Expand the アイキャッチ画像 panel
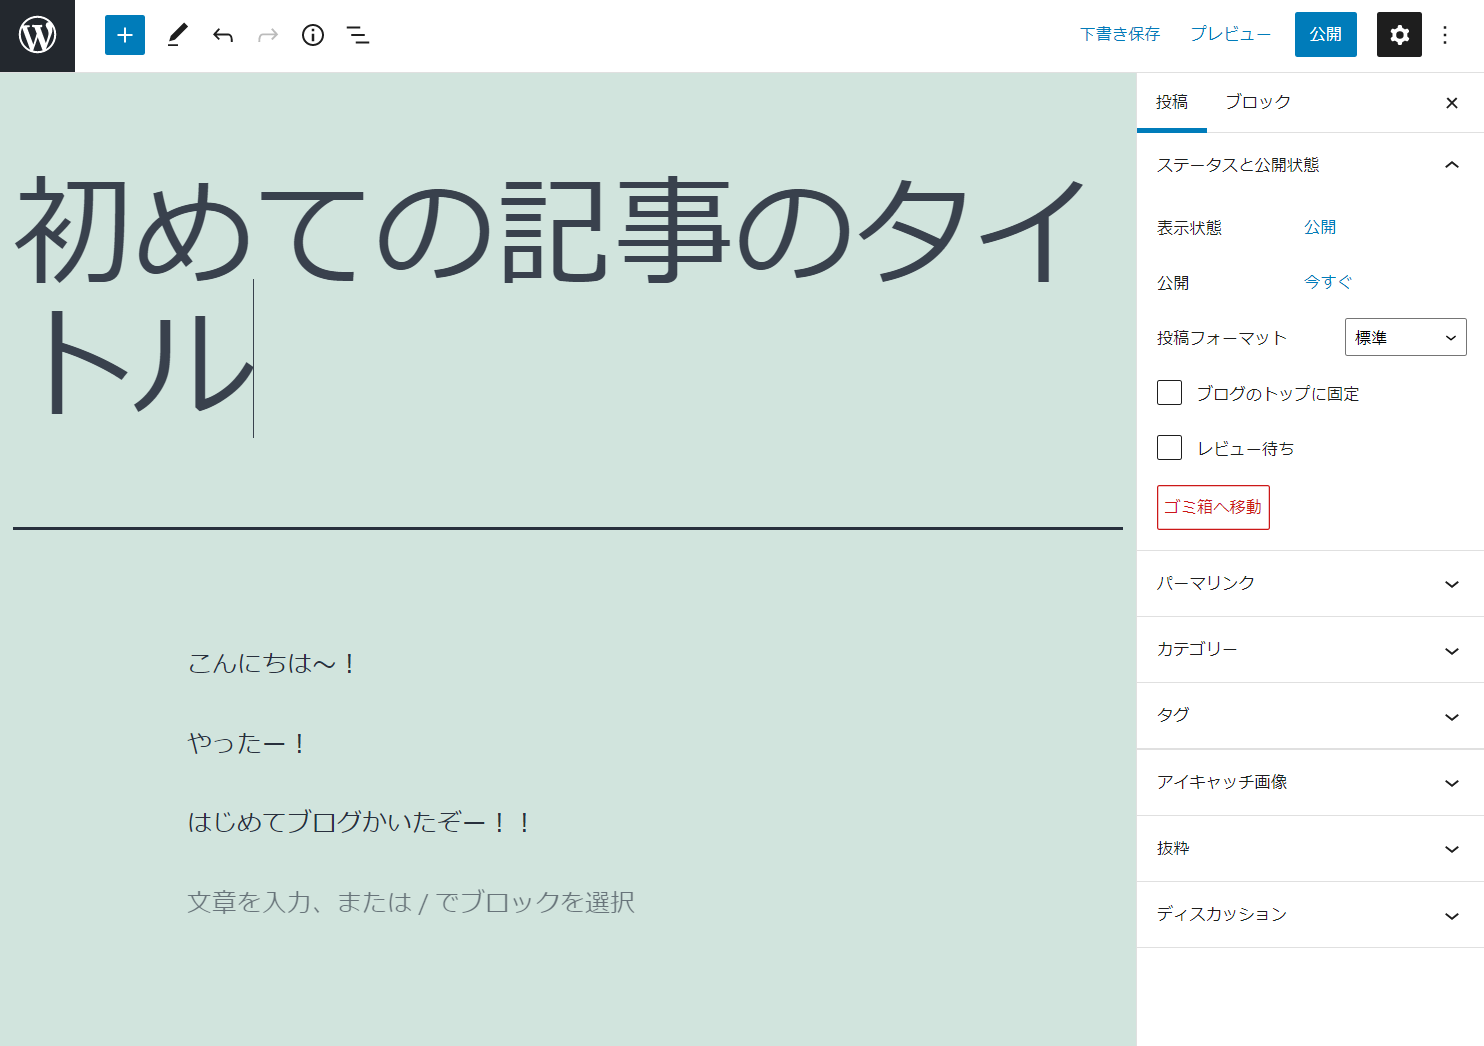Screen dimensions: 1484x1046 [x=1310, y=782]
